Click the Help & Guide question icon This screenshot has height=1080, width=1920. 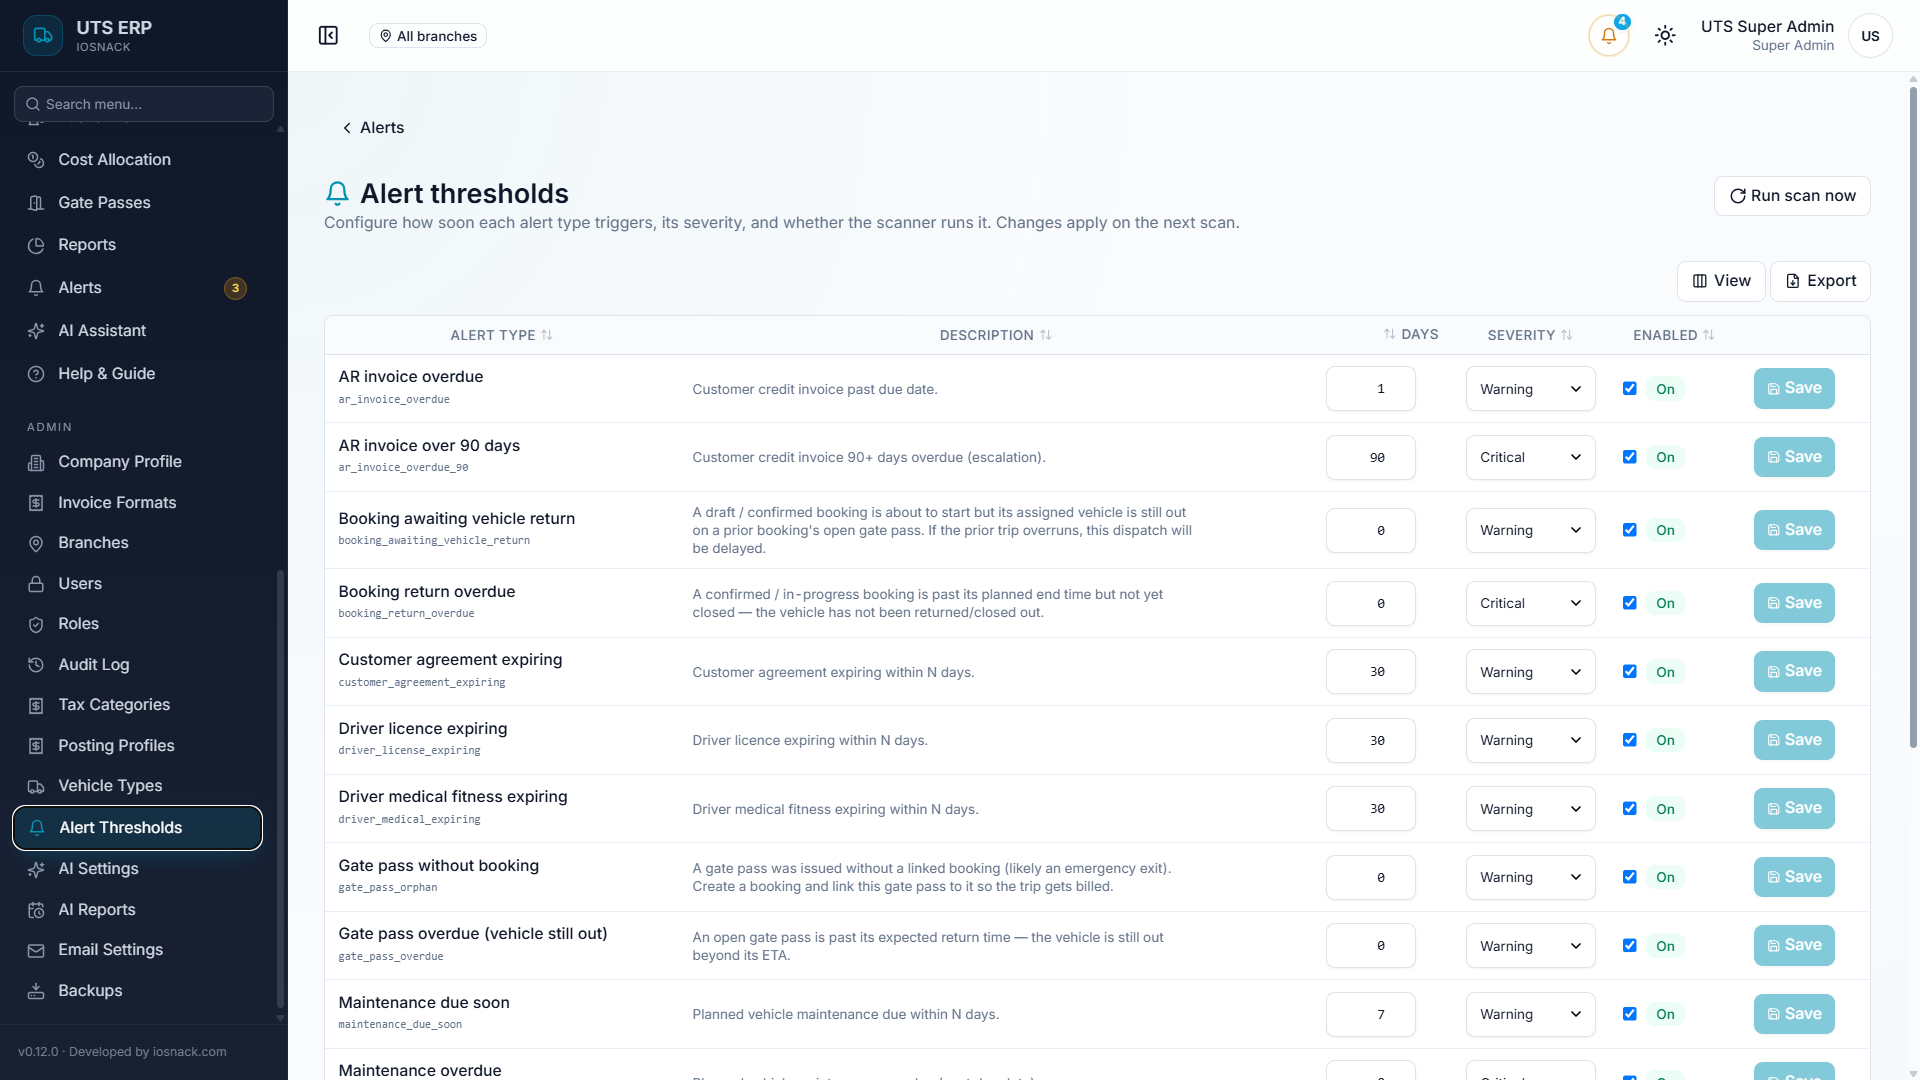pyautogui.click(x=36, y=374)
